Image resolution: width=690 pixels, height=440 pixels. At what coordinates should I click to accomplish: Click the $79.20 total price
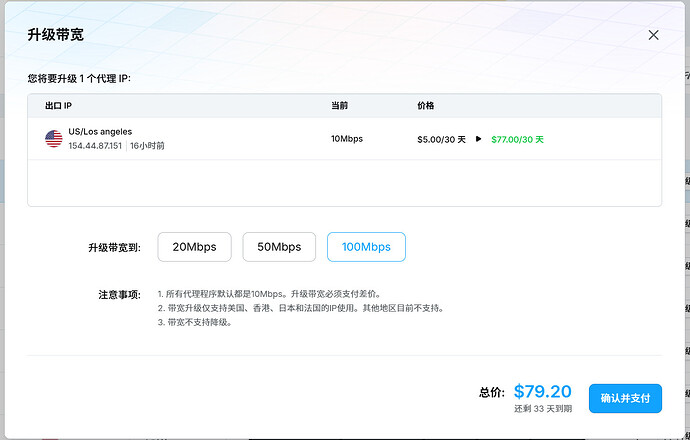(x=543, y=391)
